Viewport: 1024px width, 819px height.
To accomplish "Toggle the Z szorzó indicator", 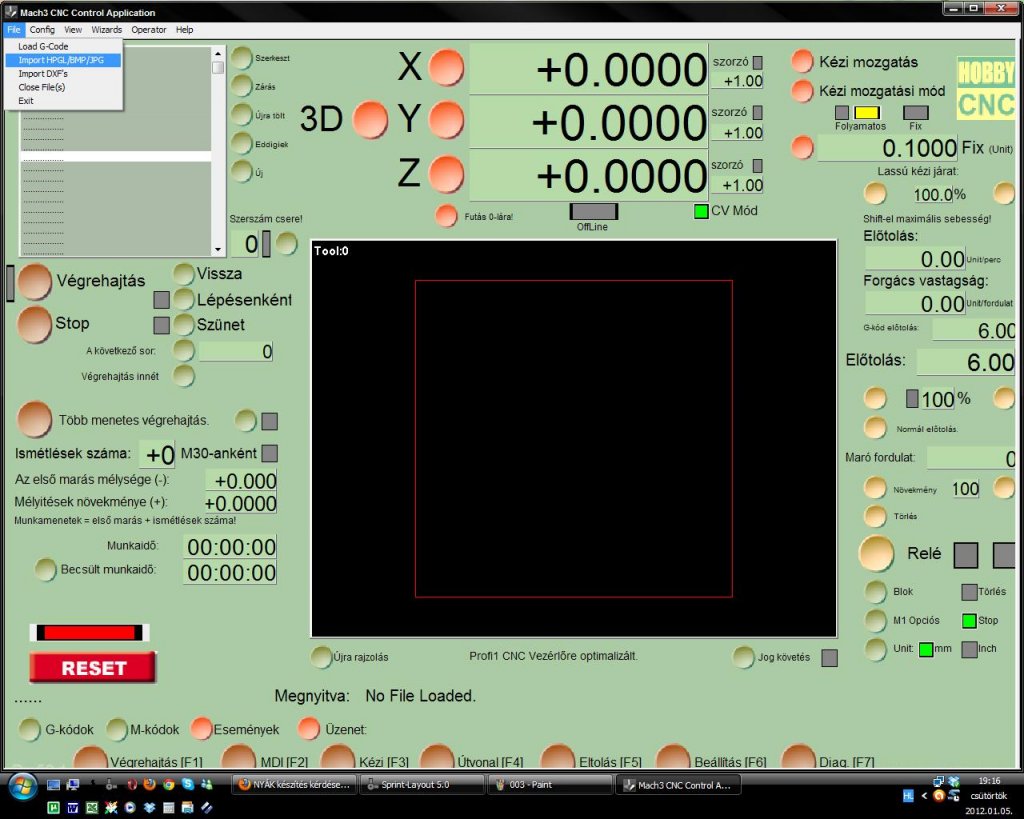I will (x=758, y=165).
